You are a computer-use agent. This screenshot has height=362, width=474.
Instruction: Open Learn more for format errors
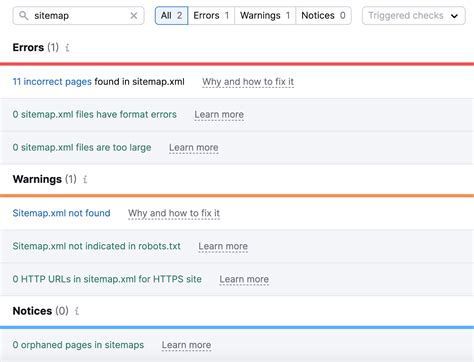(x=219, y=114)
